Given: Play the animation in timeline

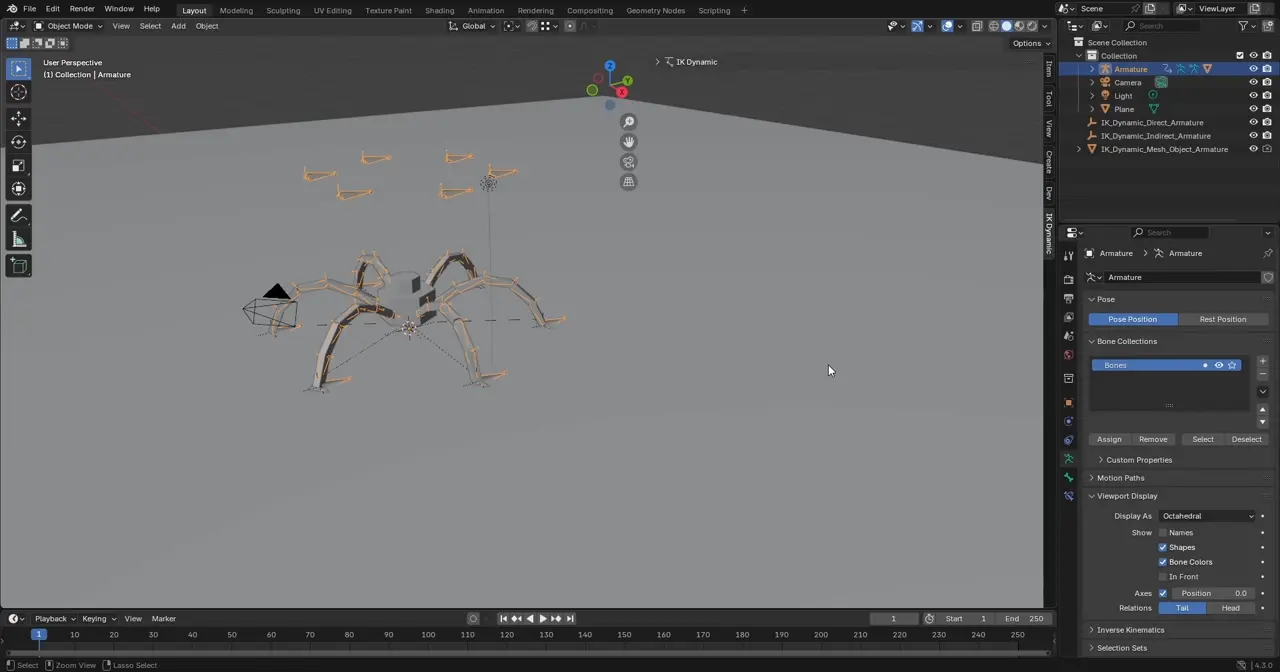Looking at the screenshot, I should coord(543,618).
